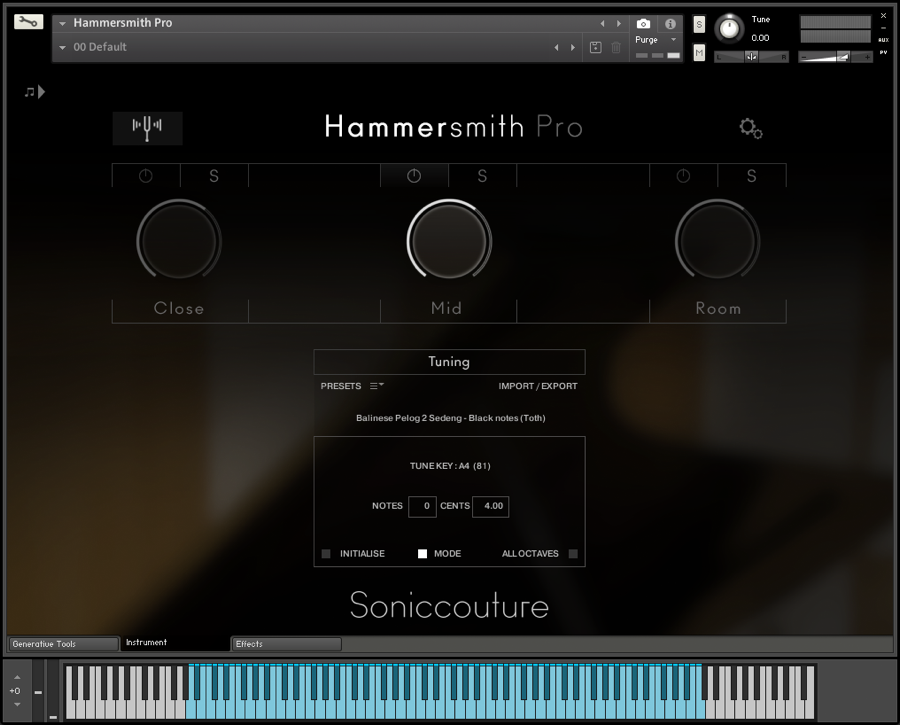Adjust the master Tune knob

click(x=730, y=28)
